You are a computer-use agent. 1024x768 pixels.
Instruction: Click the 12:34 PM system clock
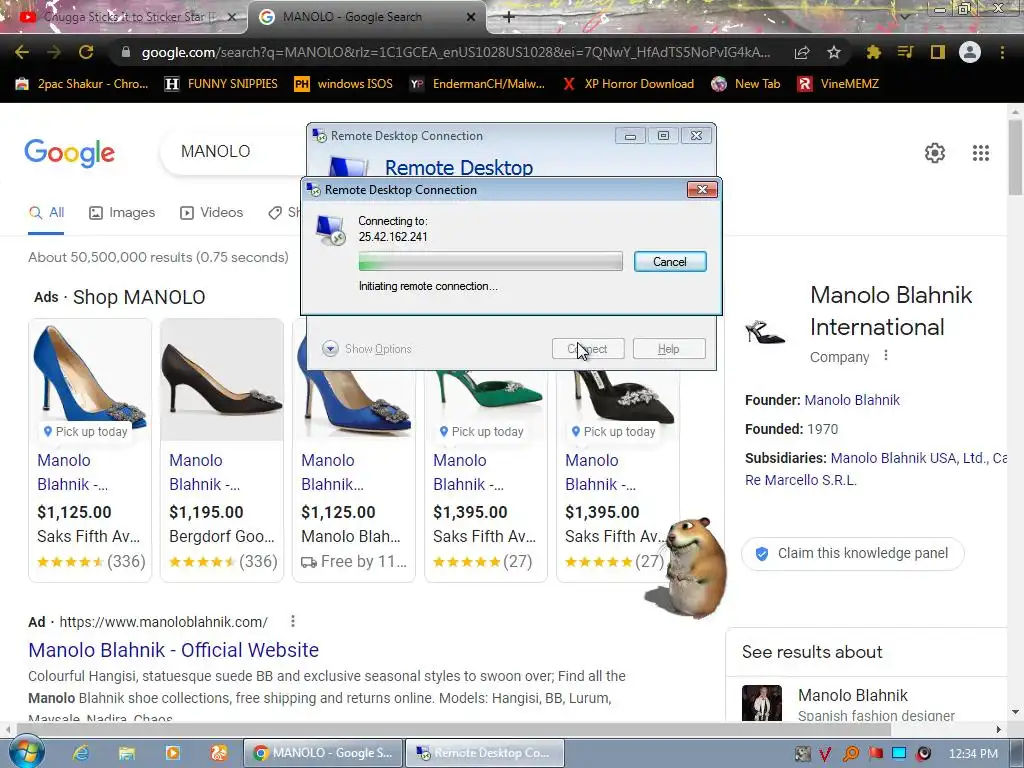tap(973, 754)
